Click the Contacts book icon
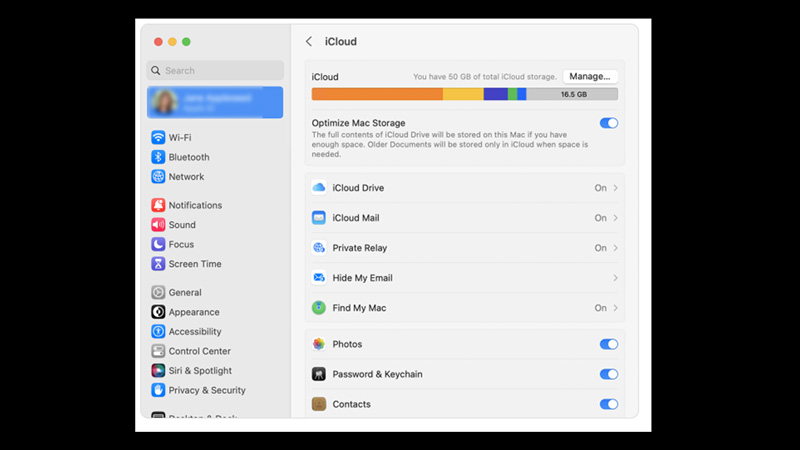This screenshot has height=450, width=800. pyautogui.click(x=319, y=404)
